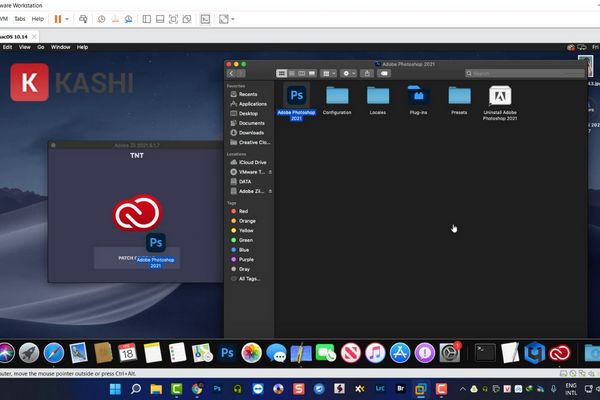Select the Purple tag
Image resolution: width=600 pixels, height=400 pixels.
(x=246, y=260)
